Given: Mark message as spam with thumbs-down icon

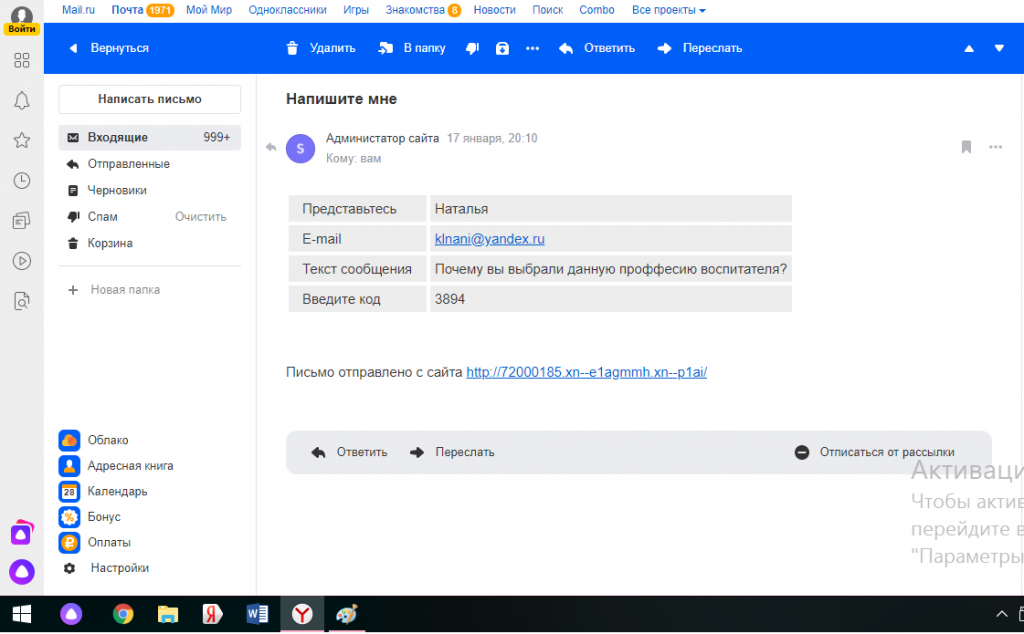Looking at the screenshot, I should (473, 48).
